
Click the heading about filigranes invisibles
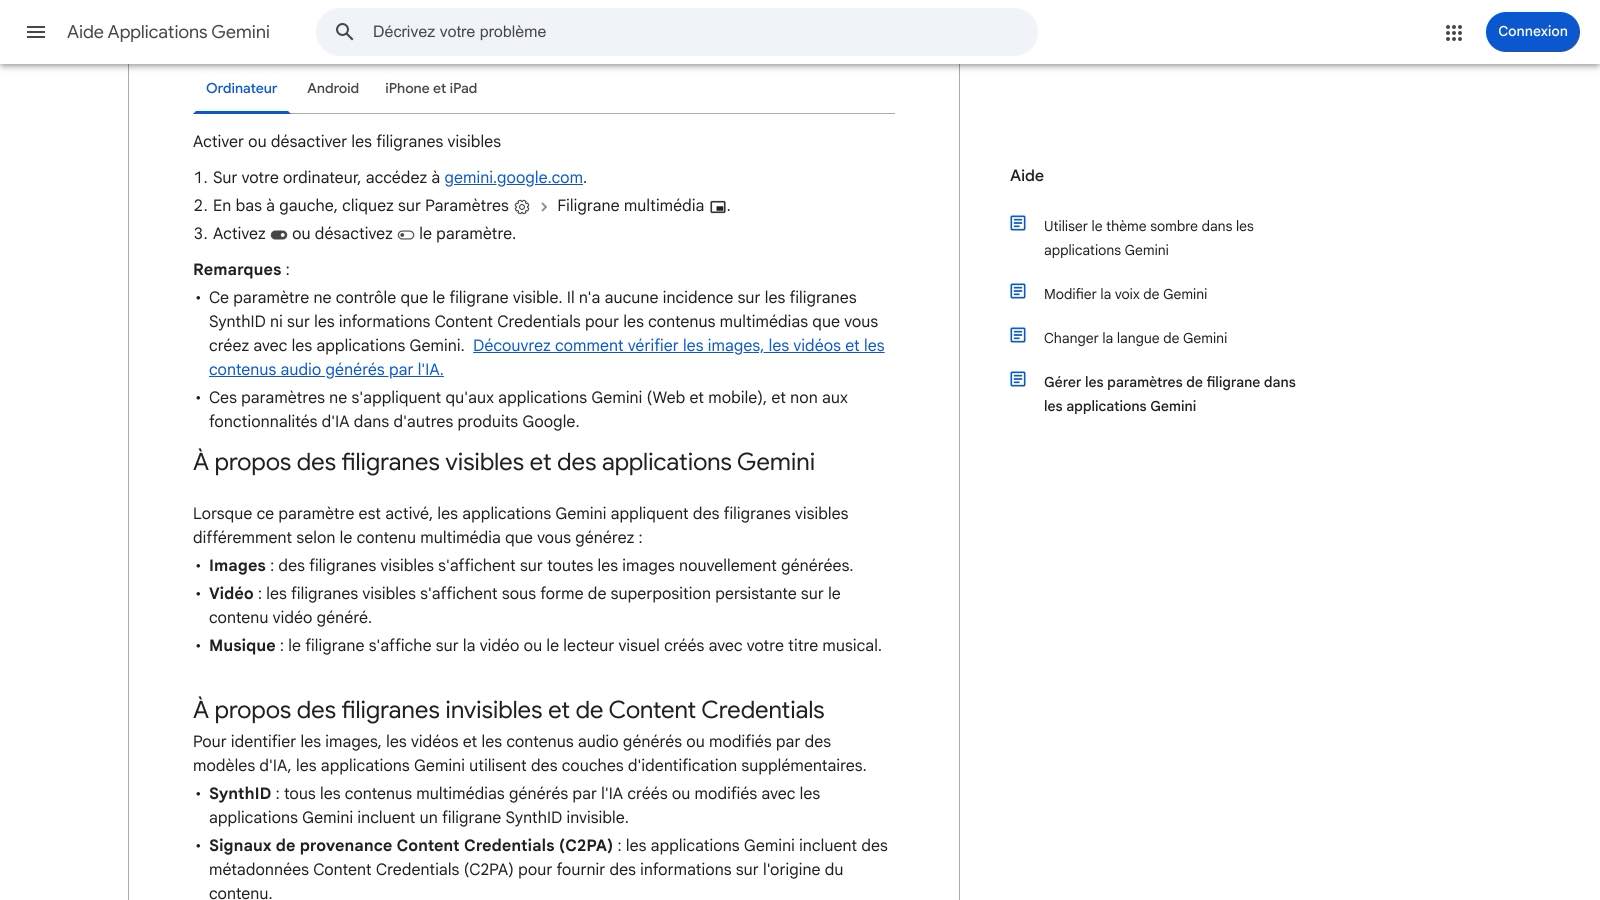(508, 710)
